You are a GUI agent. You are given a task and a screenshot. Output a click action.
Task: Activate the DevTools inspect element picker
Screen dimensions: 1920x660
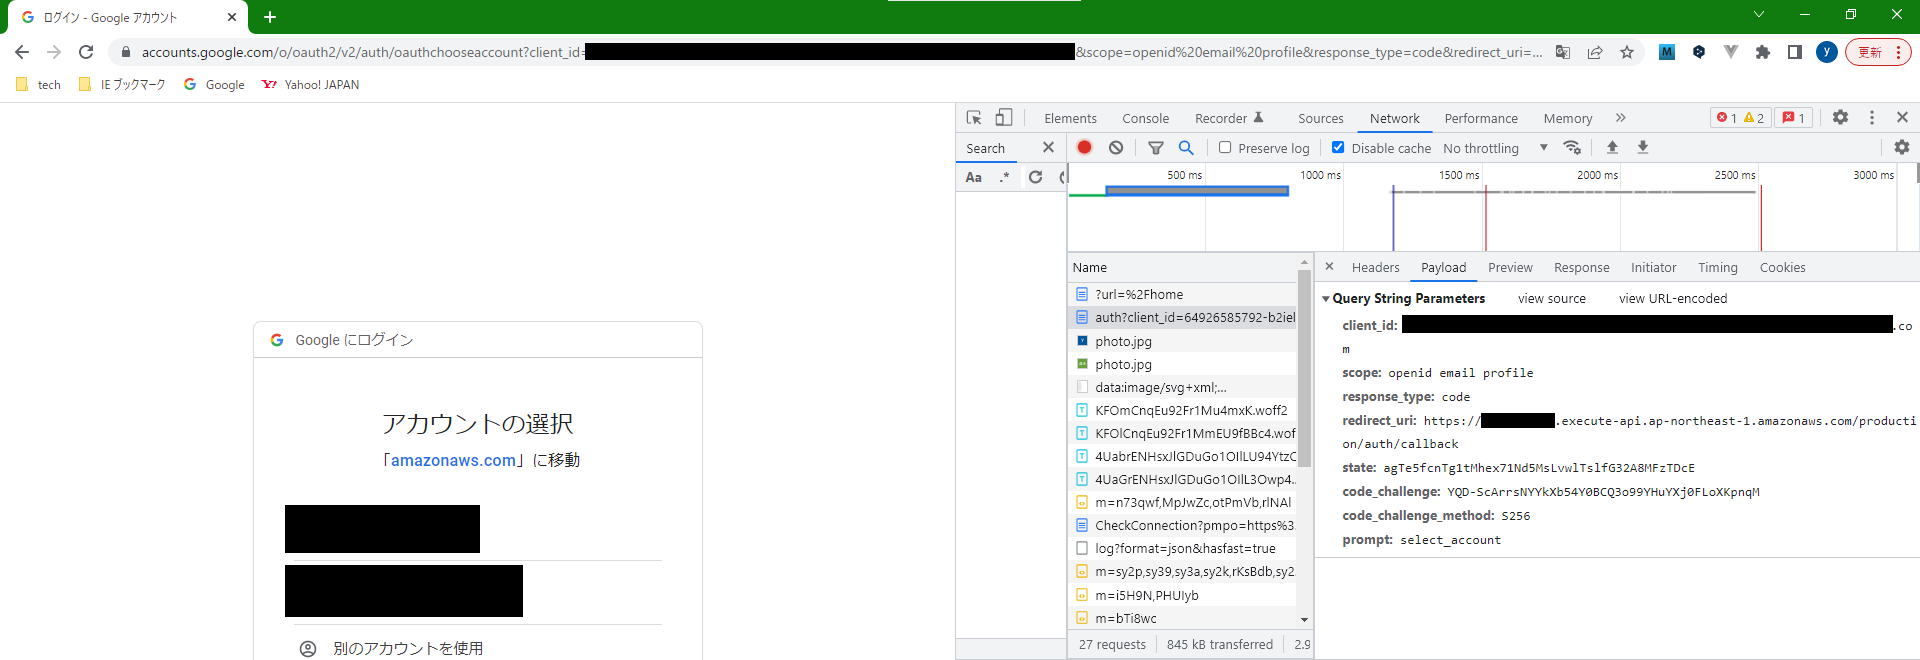coord(974,117)
